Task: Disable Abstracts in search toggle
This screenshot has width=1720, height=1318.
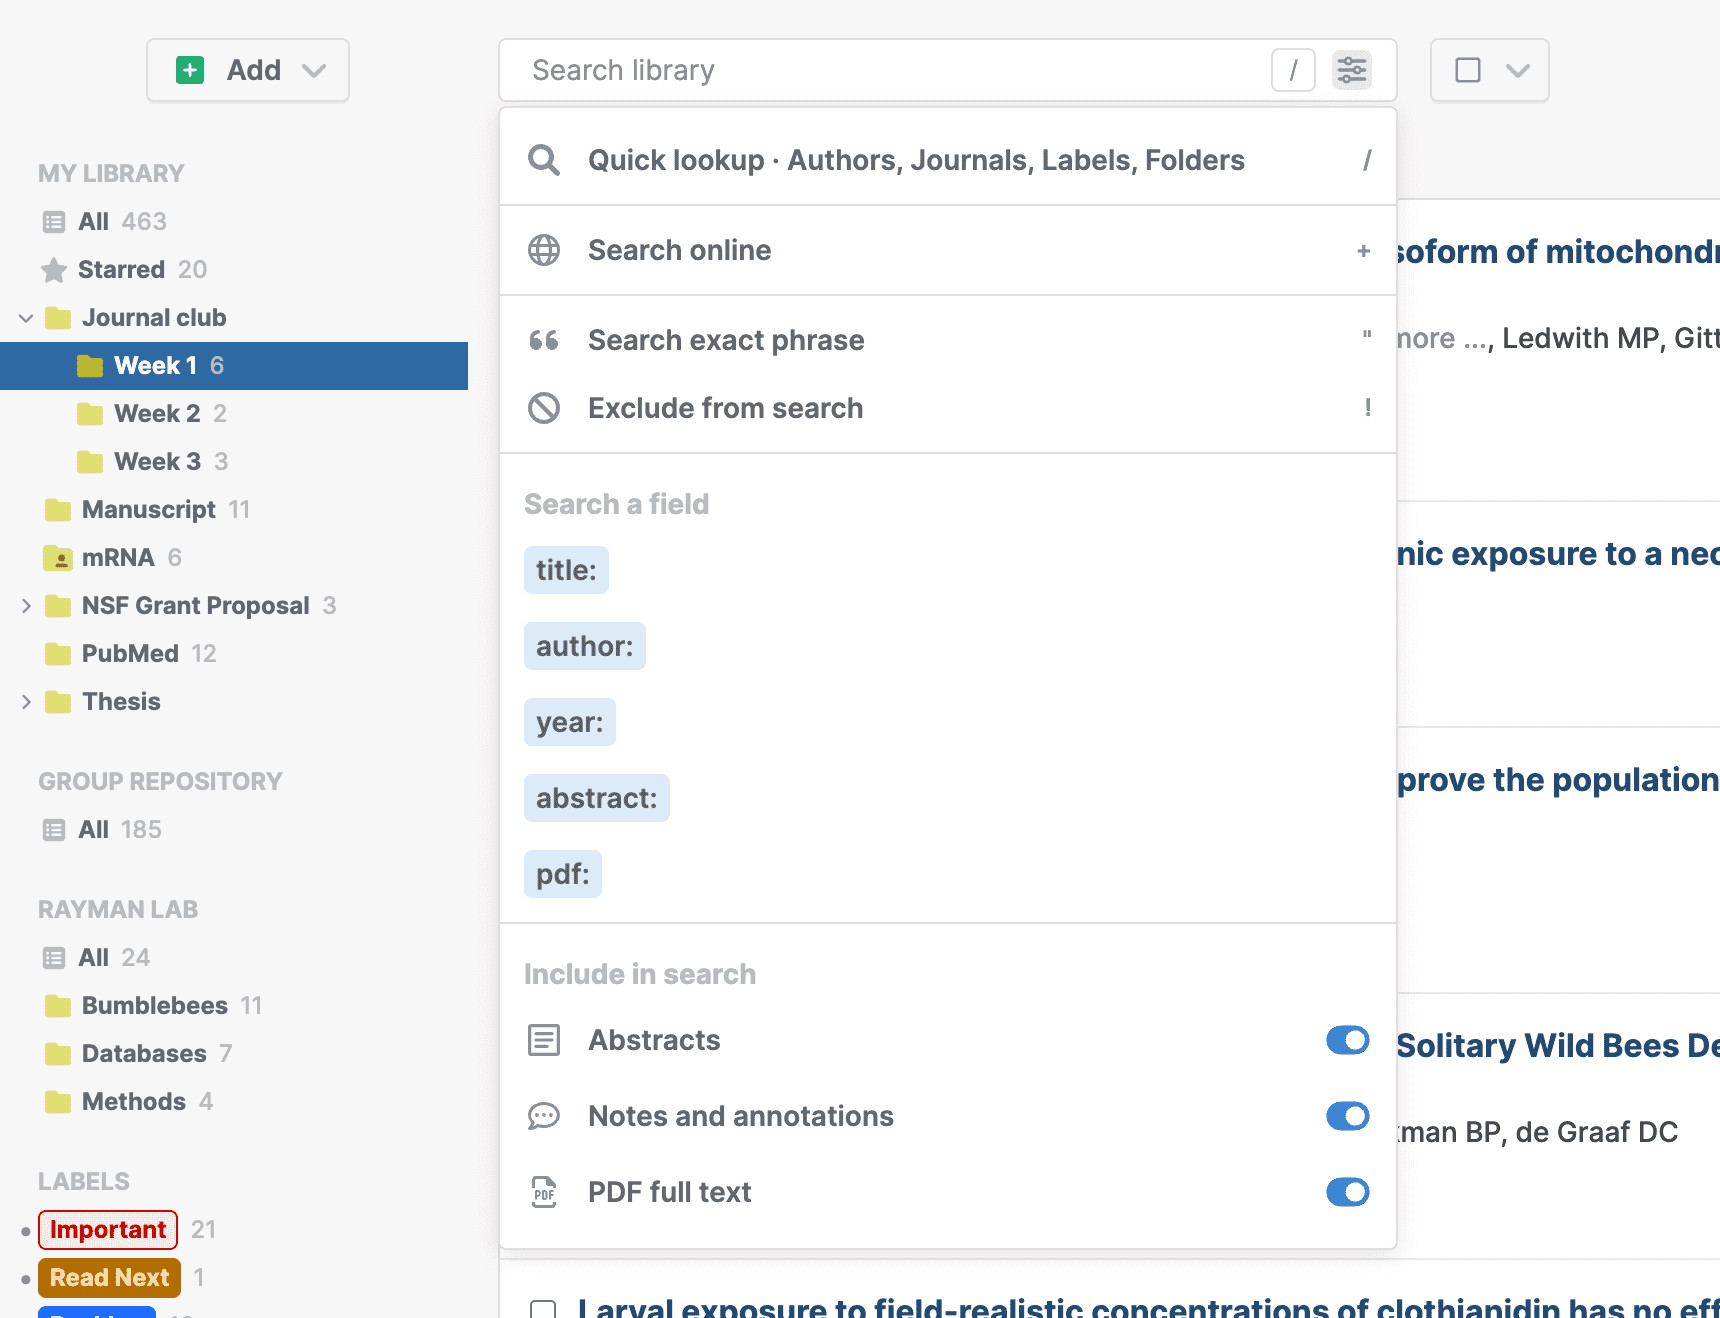Action: tap(1347, 1040)
